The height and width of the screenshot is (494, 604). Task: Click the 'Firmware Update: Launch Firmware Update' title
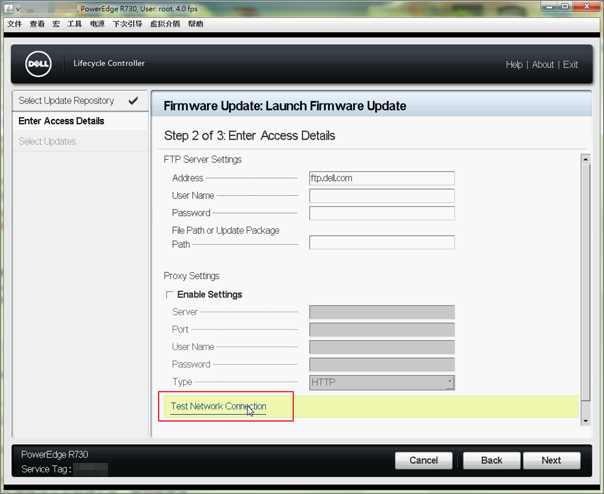285,106
